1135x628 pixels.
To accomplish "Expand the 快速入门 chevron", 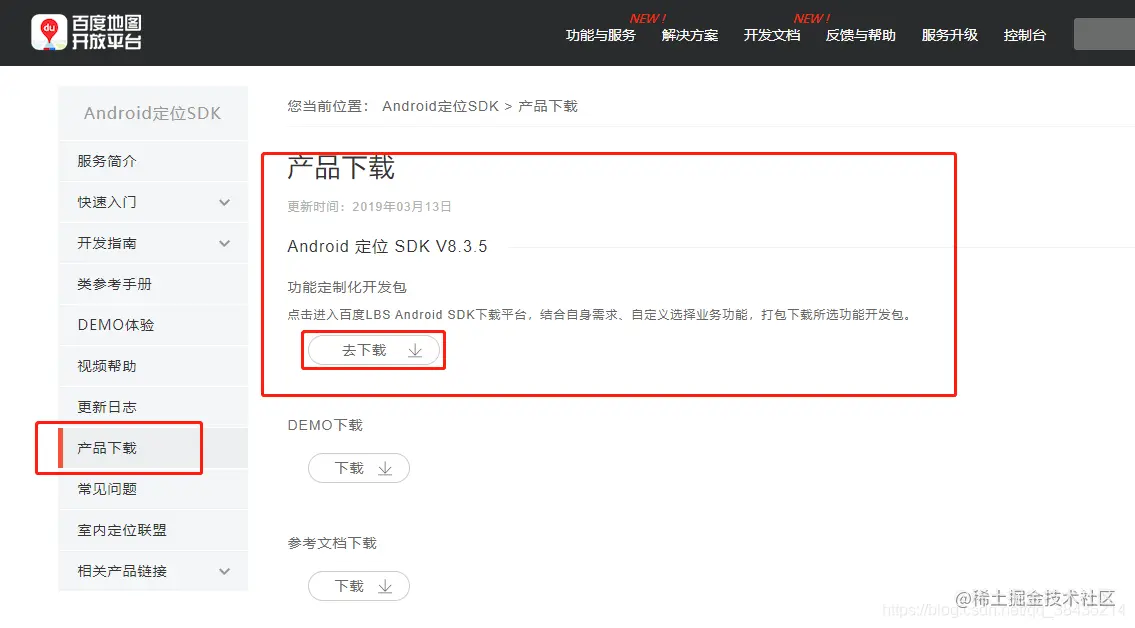I will click(x=224, y=203).
